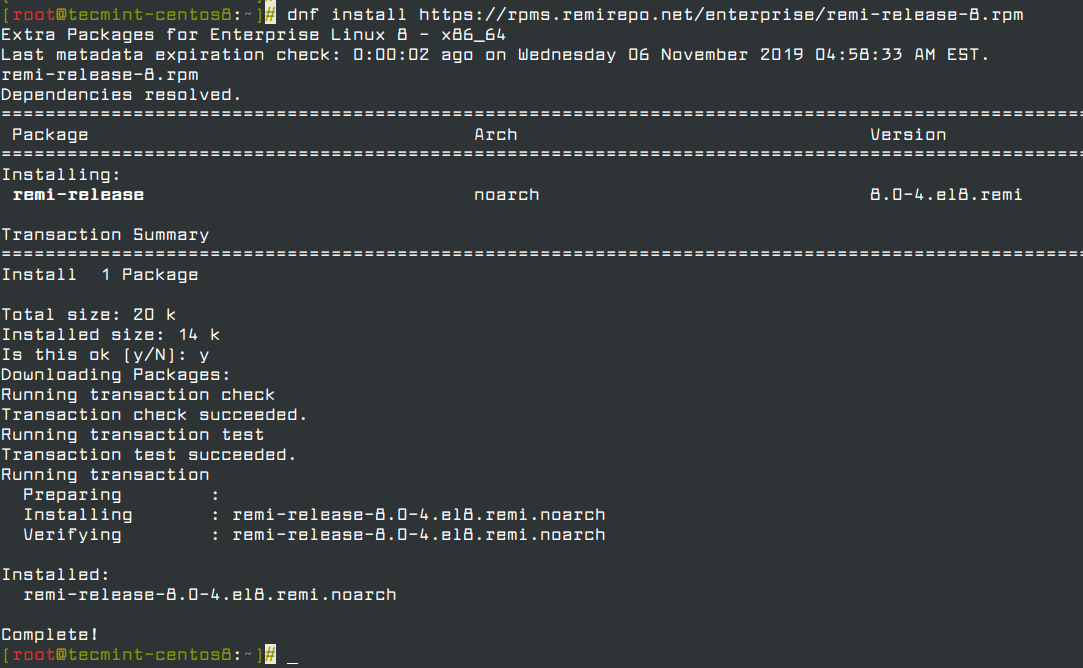
Task: Click the 'Complete!' status message
Action: 50,635
